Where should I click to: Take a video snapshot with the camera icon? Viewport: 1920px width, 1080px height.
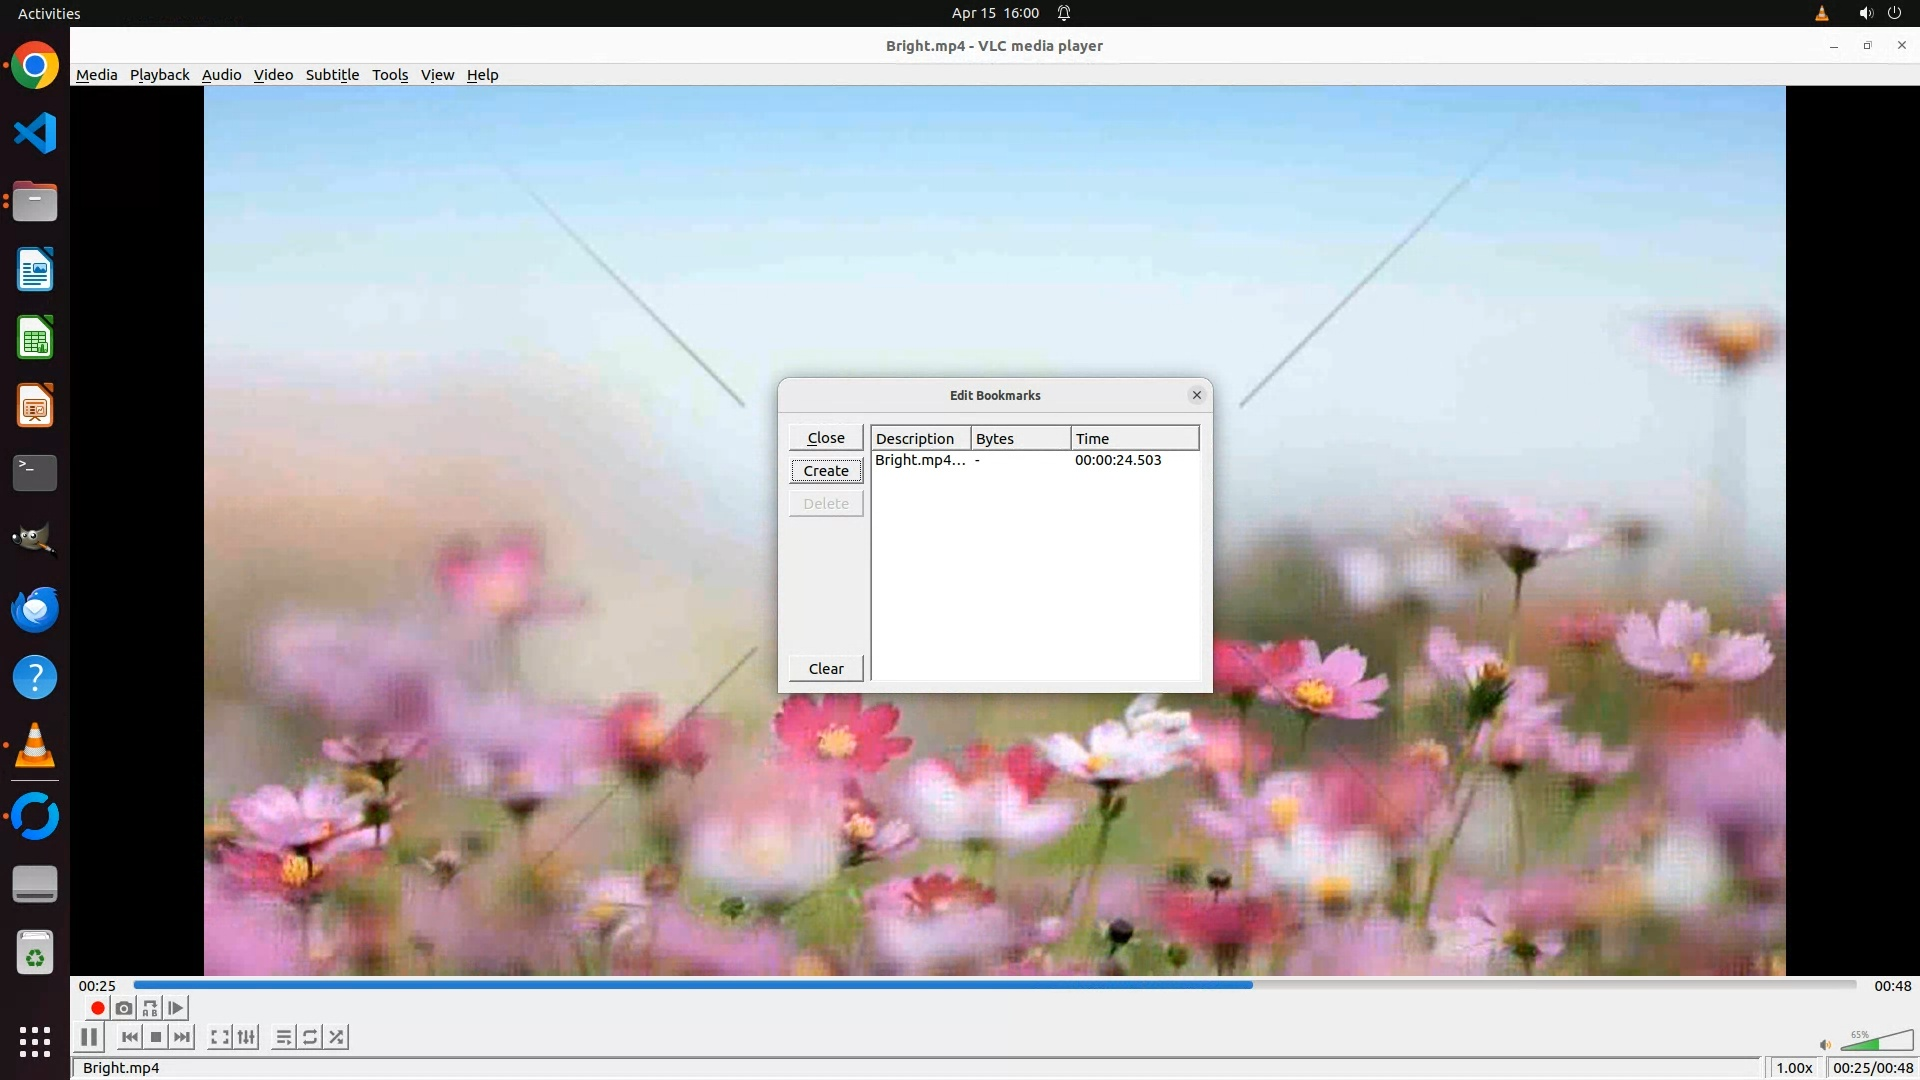[124, 1008]
